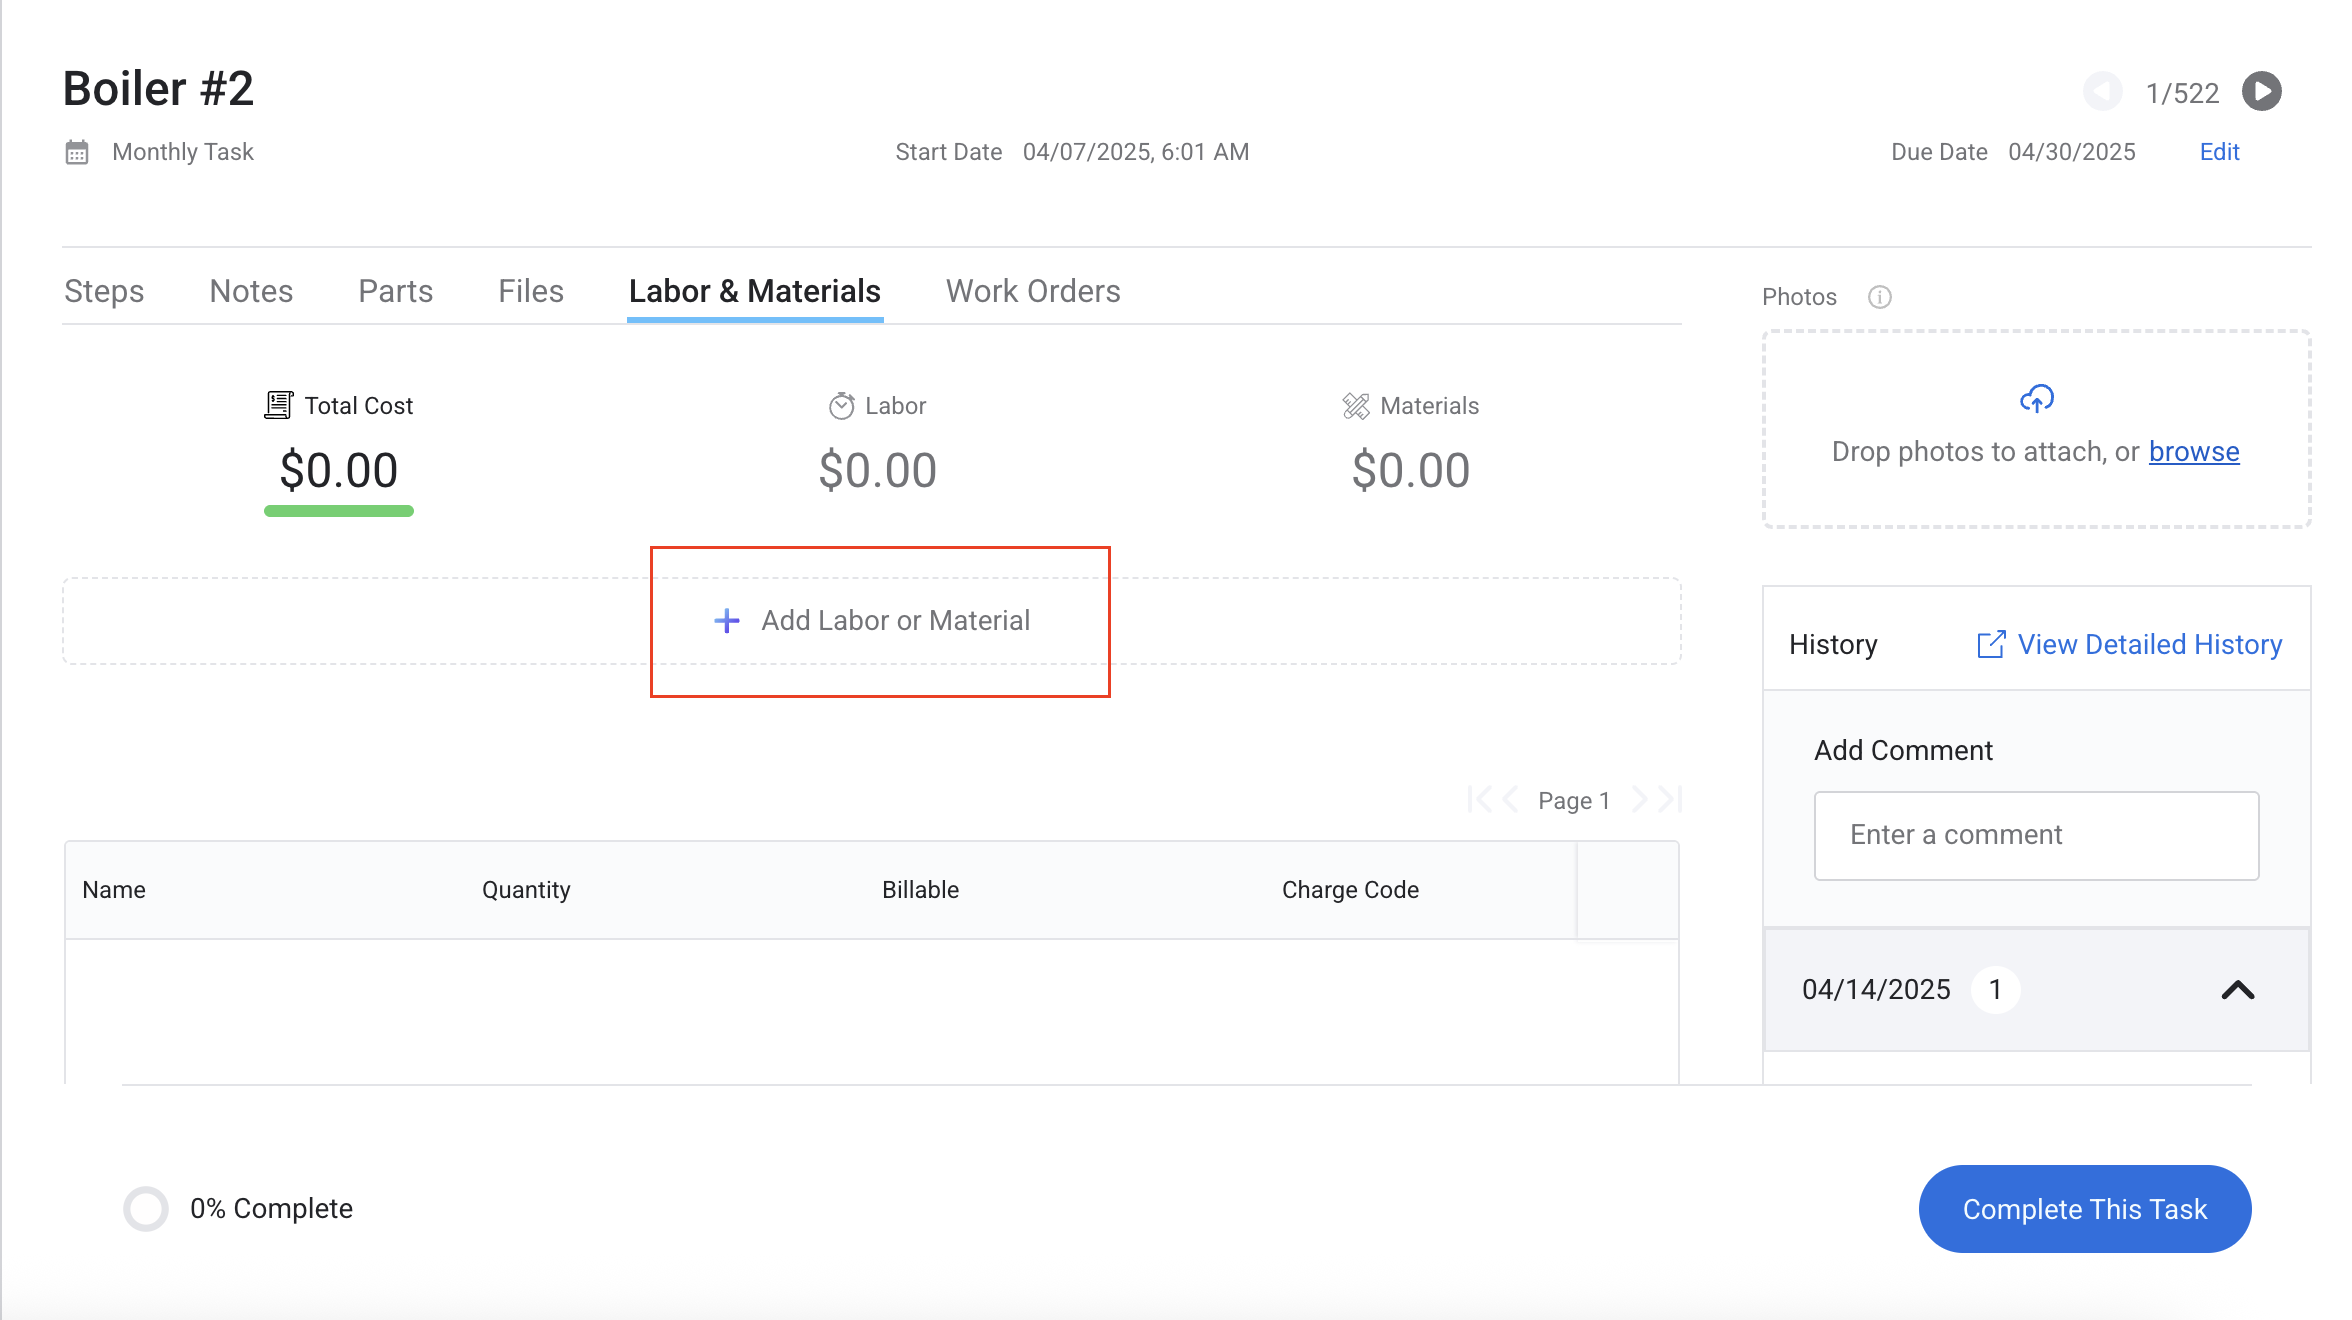Viewport: 2352px width, 1320px height.
Task: Click the Boiler #2 title
Action: [x=158, y=88]
